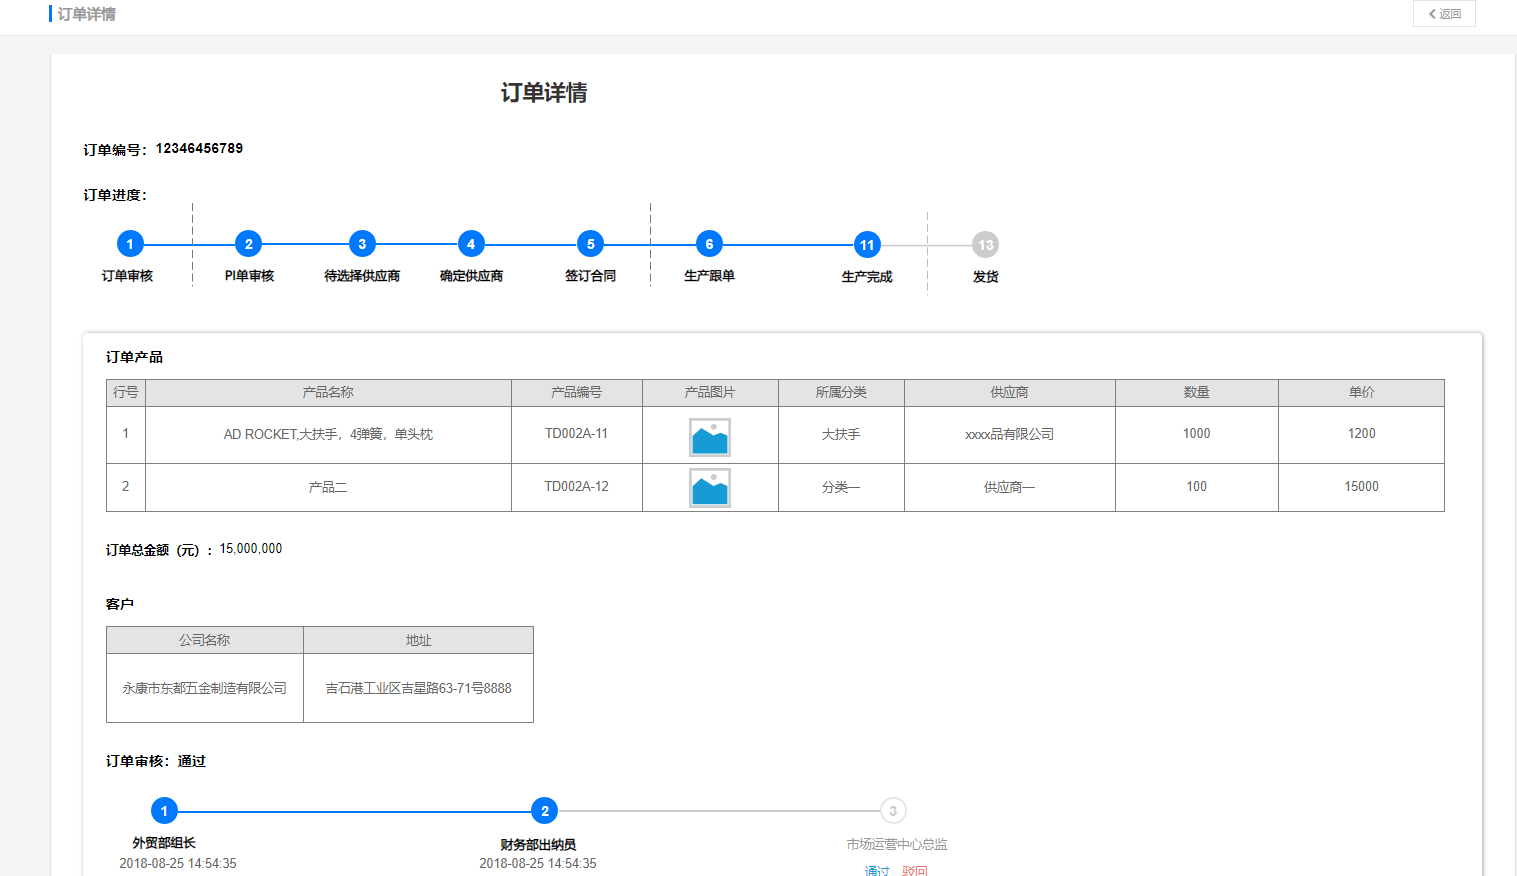Select approval step 1 外贸部组长
The width and height of the screenshot is (1517, 876).
click(x=164, y=811)
